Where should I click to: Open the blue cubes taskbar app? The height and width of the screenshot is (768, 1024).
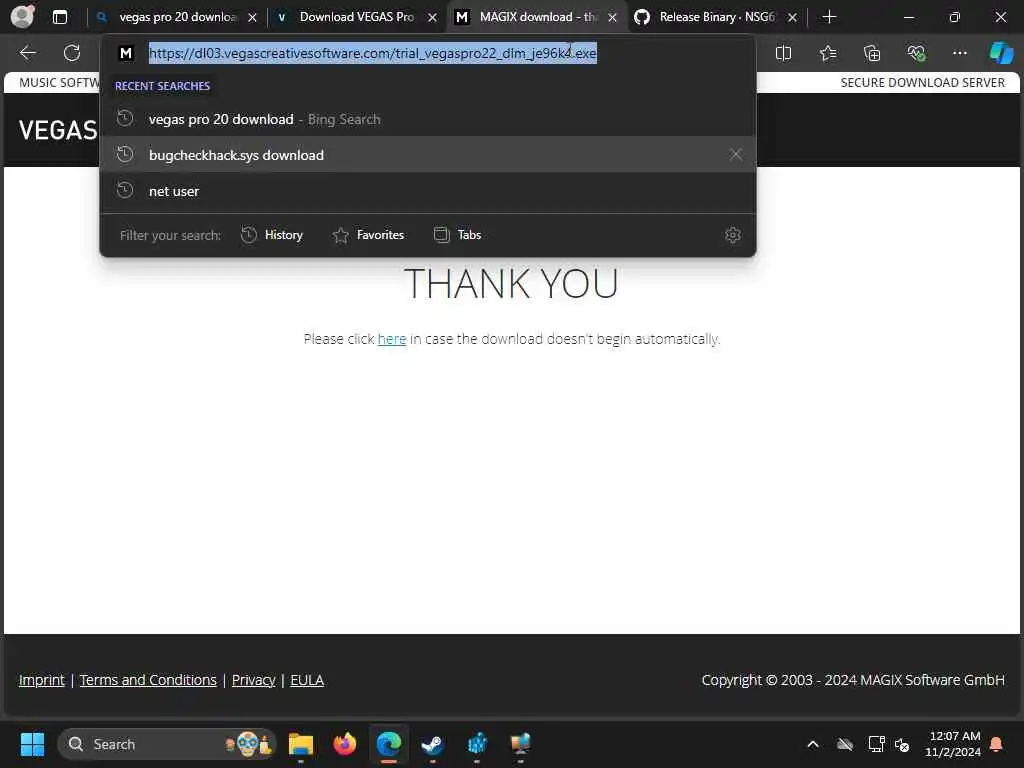477,744
